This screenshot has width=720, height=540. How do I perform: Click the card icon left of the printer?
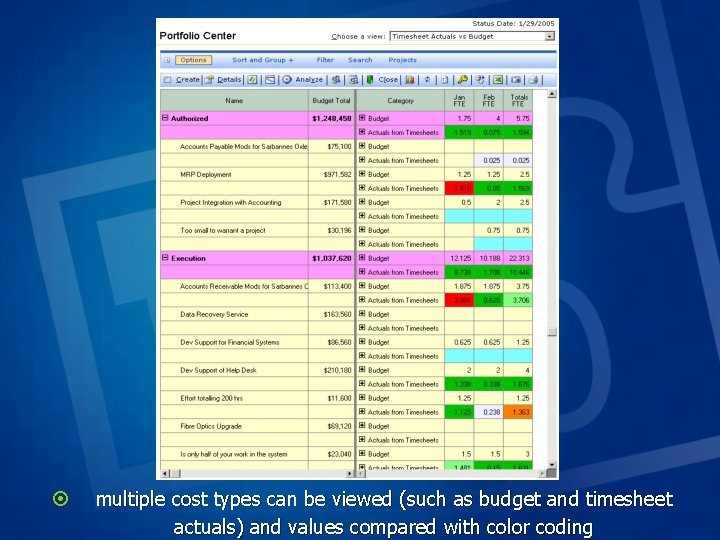[x=516, y=79]
